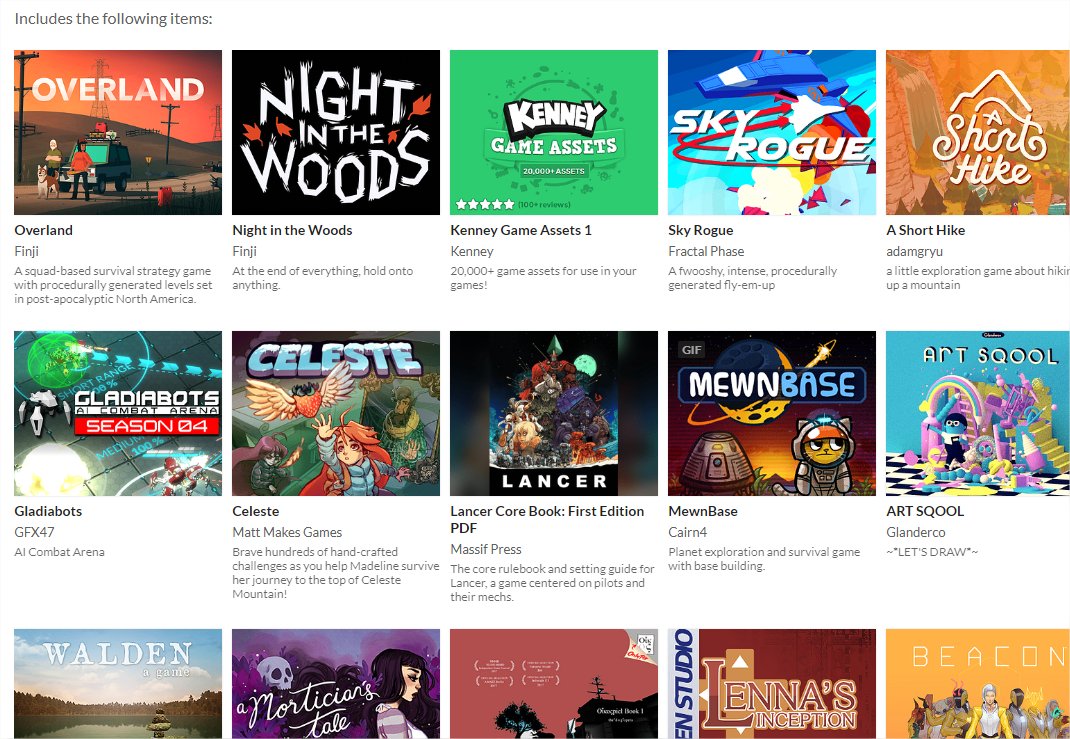Open the ART SQOOL cover image

[x=978, y=414]
